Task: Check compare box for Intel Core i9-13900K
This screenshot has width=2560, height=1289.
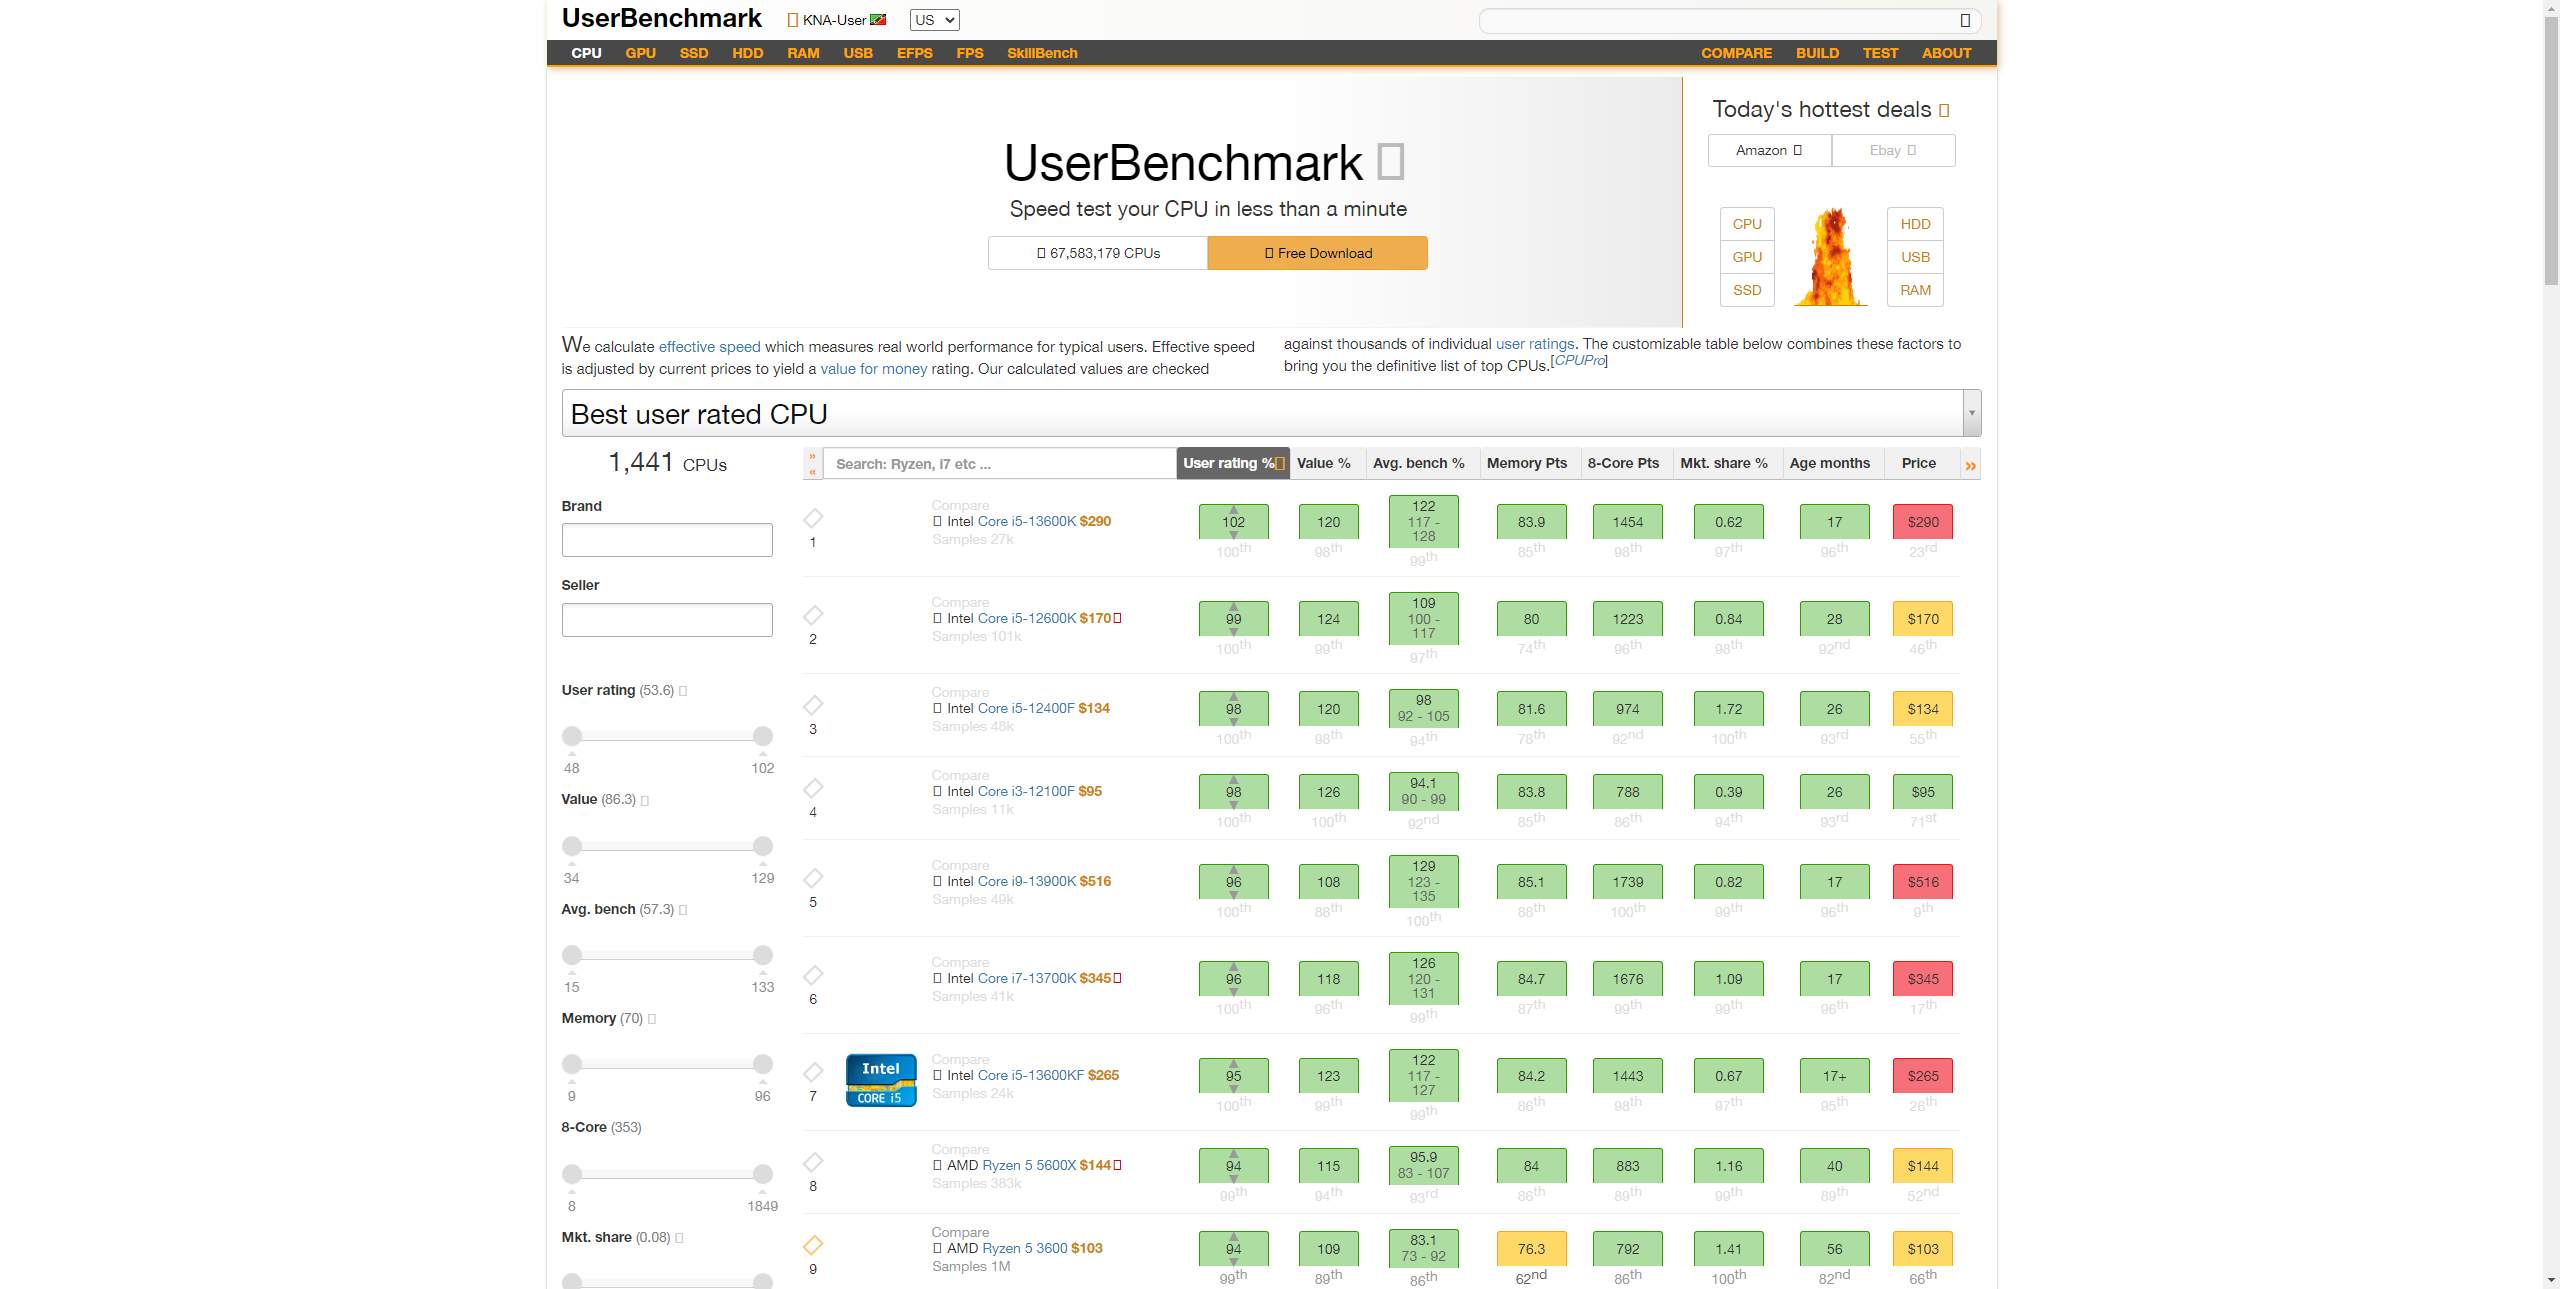Action: click(x=937, y=881)
